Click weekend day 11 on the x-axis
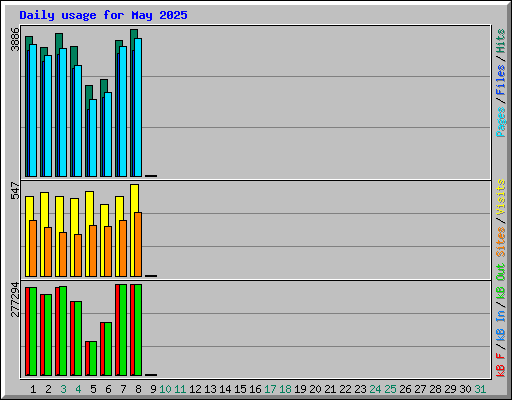 point(180,389)
